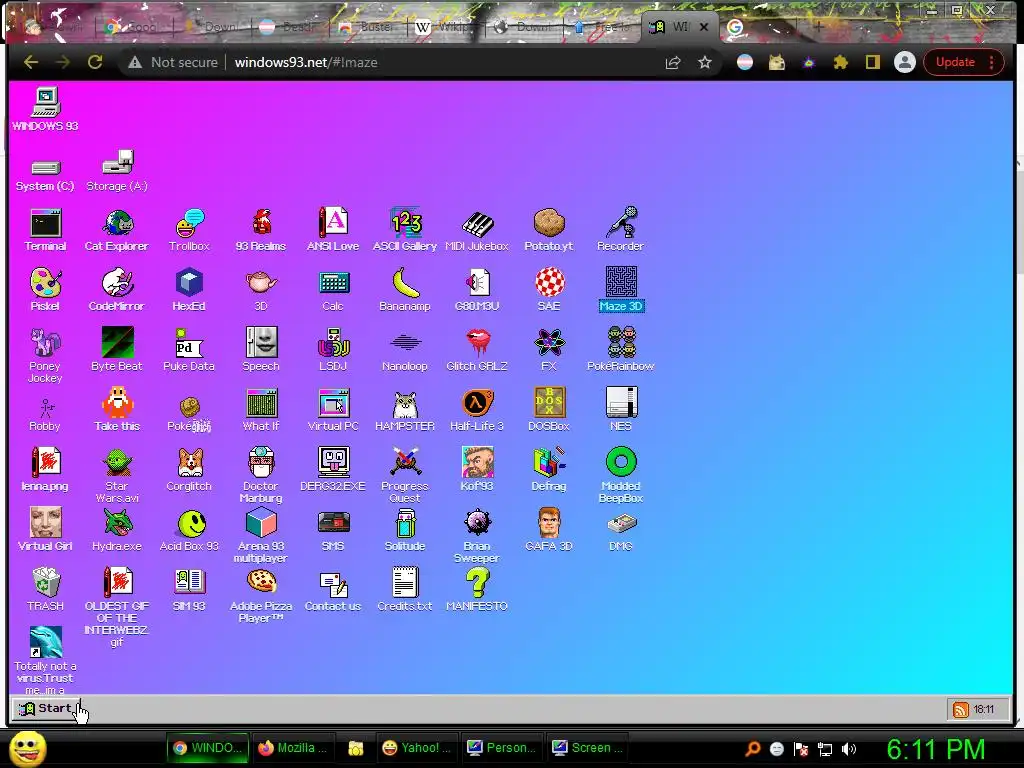1024x768 pixels.
Task: Launch CodeMirror editor
Action: [117, 290]
